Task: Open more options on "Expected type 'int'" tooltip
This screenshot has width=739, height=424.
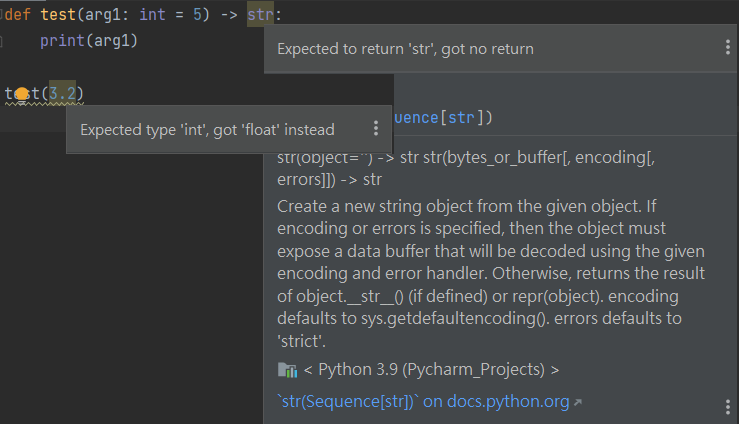Action: [376, 128]
